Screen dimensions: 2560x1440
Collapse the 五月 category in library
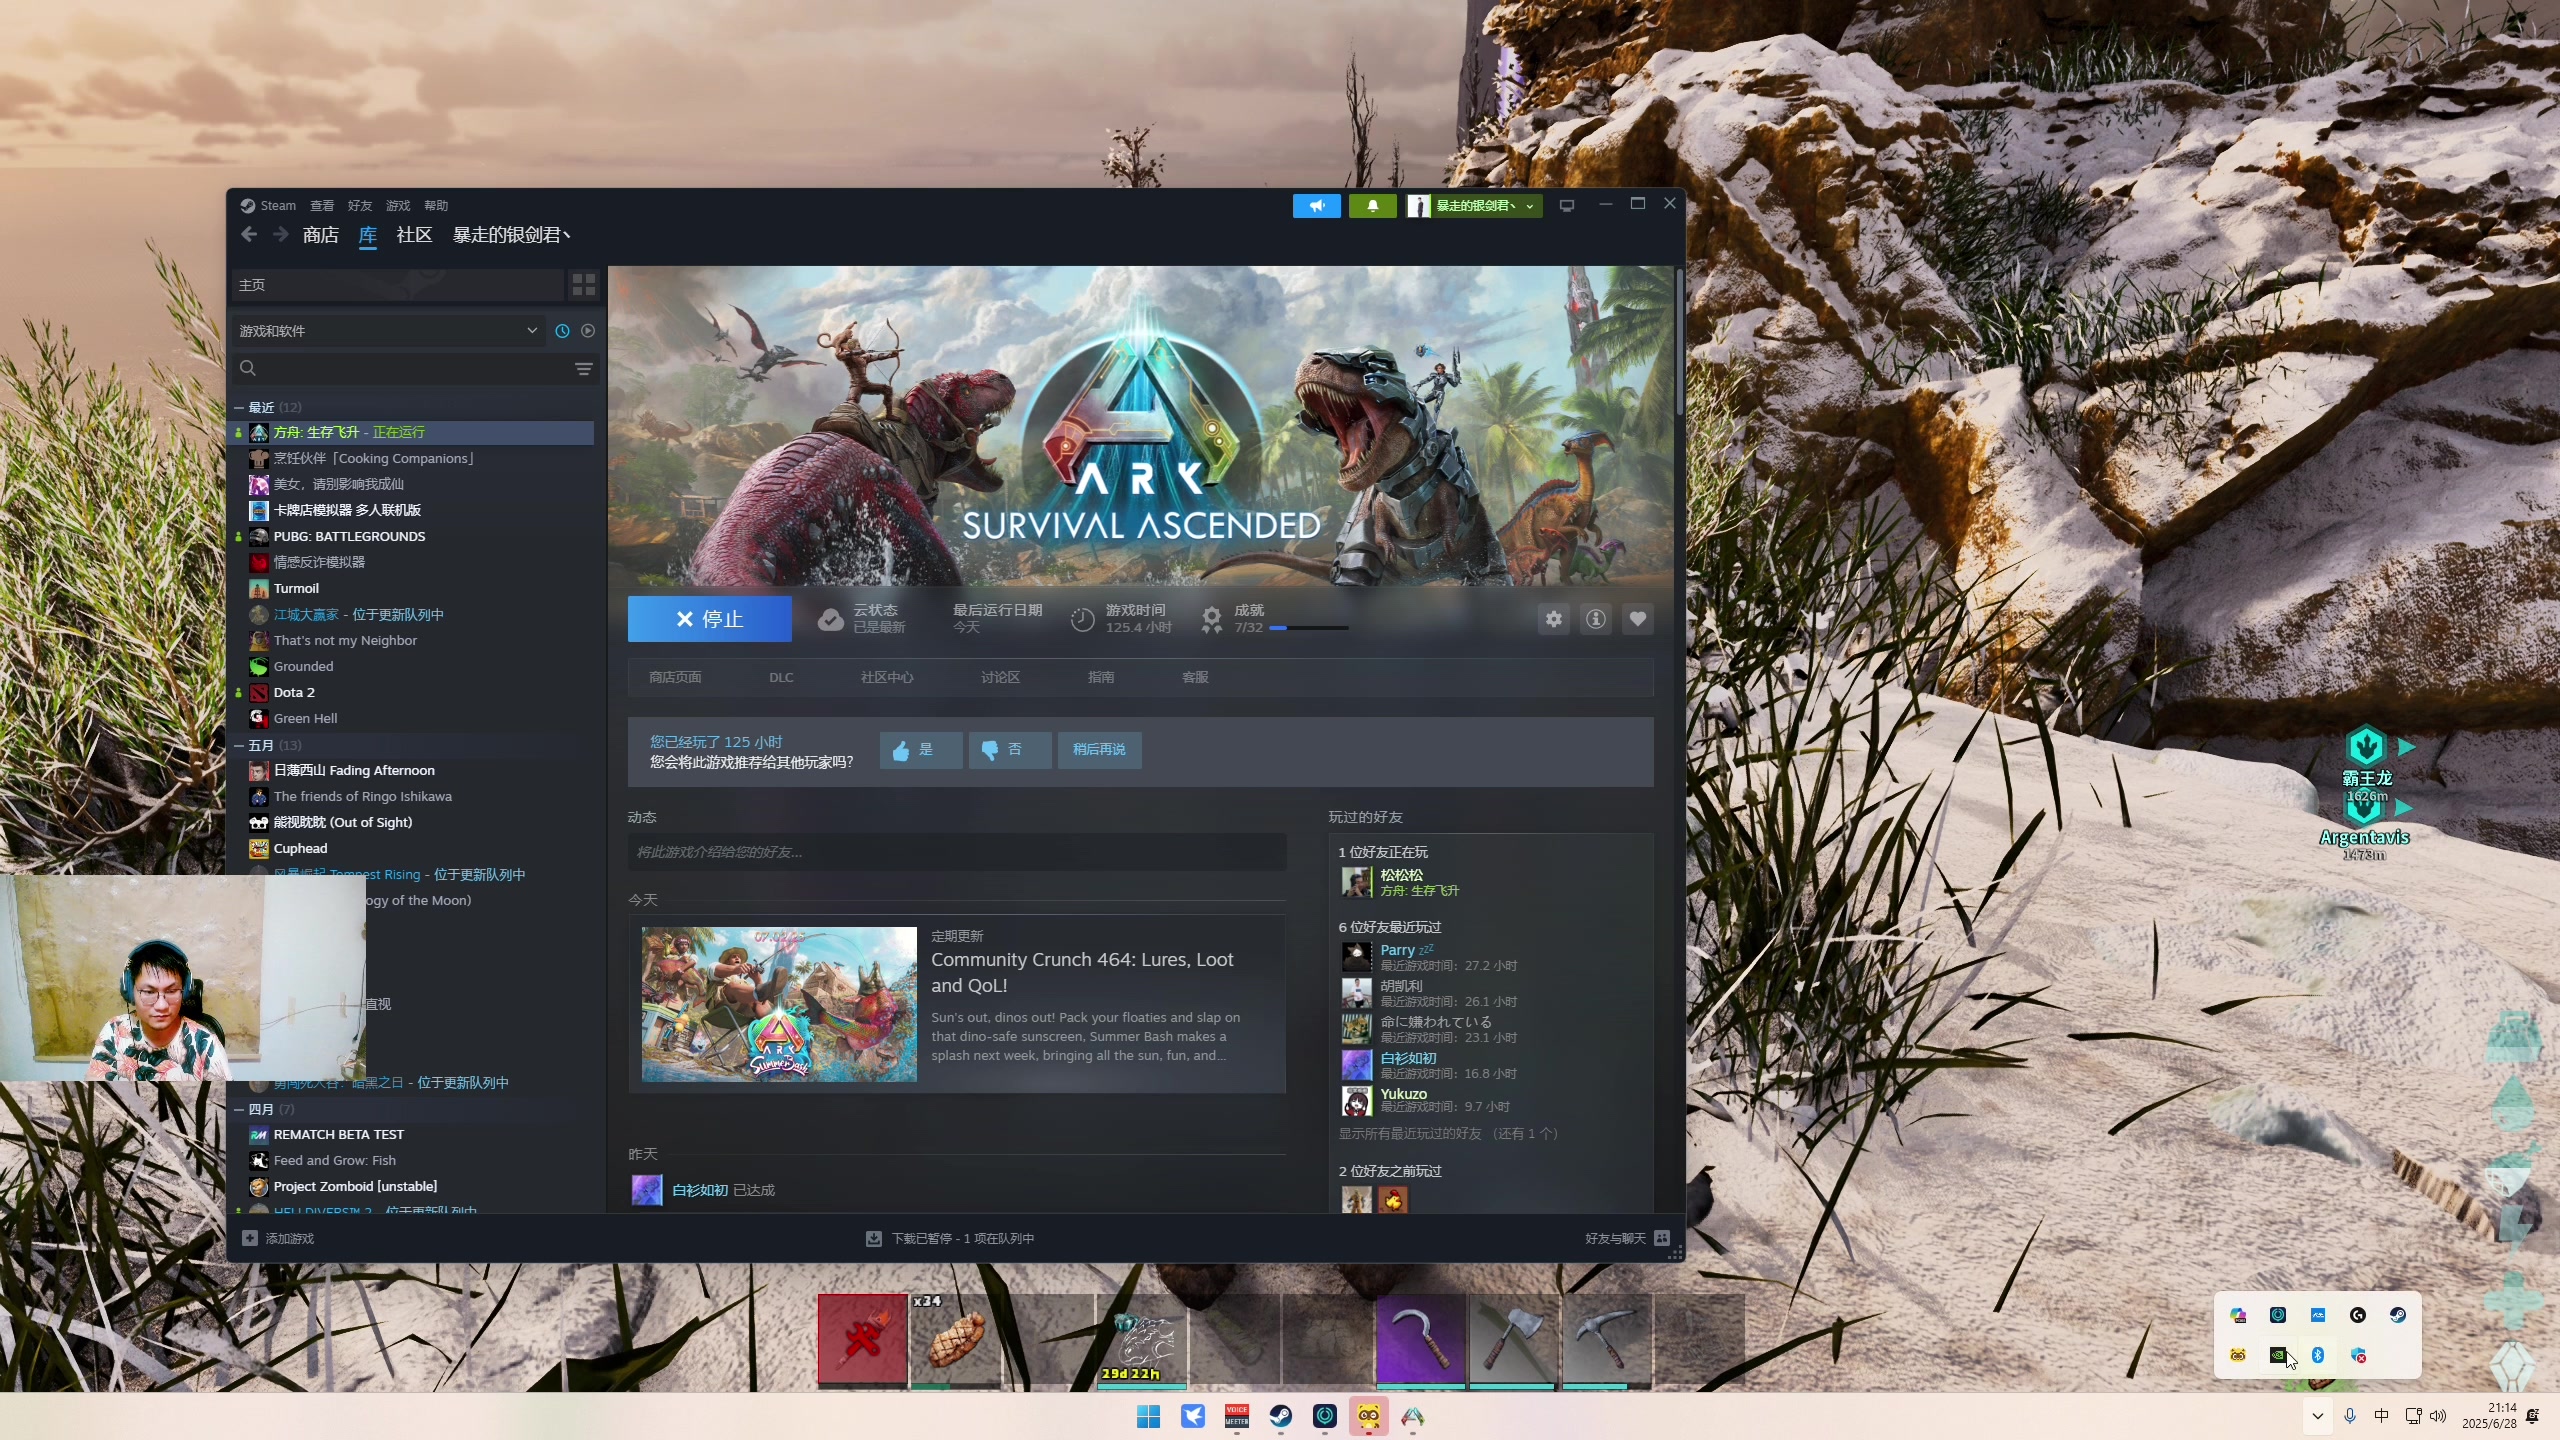(x=239, y=746)
